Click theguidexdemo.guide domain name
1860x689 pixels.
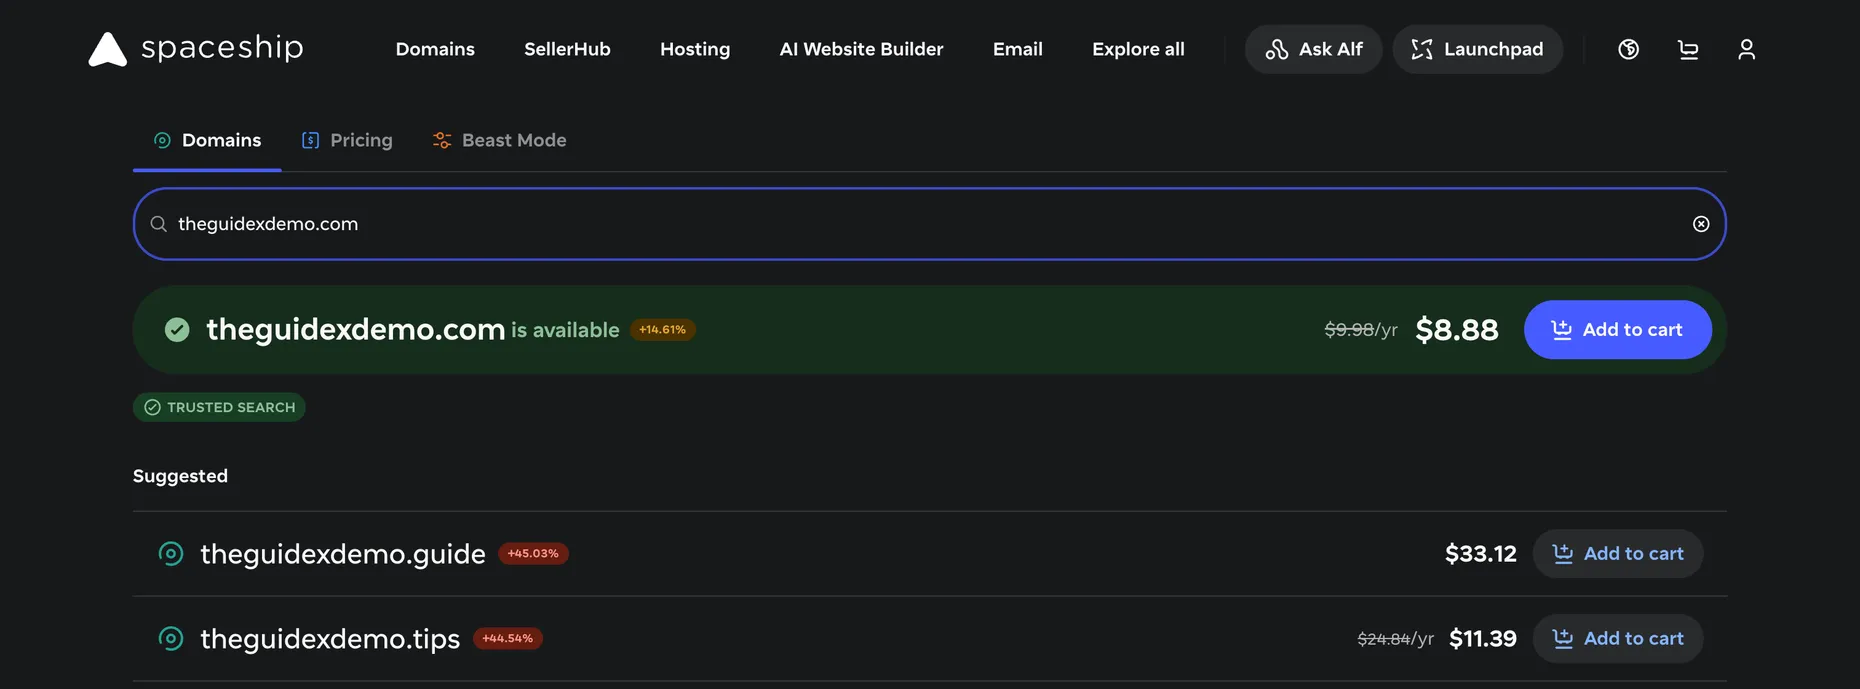point(343,553)
